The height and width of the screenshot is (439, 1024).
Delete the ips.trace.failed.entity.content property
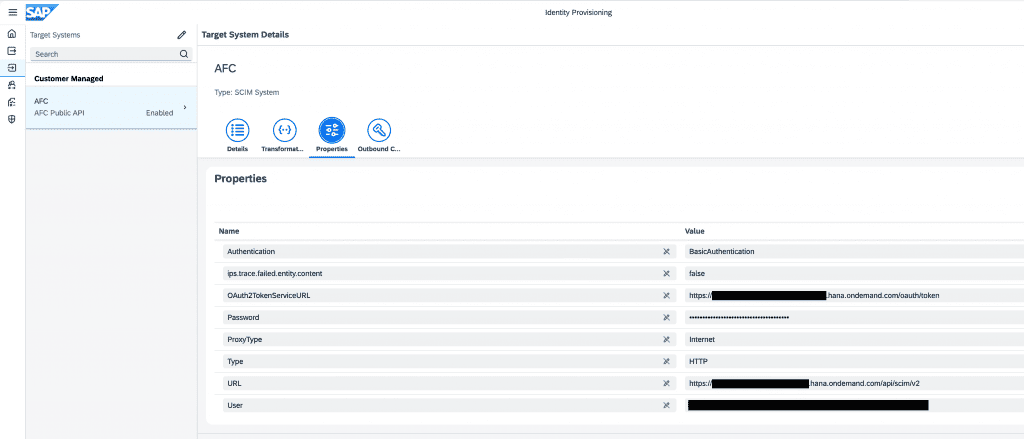point(667,274)
